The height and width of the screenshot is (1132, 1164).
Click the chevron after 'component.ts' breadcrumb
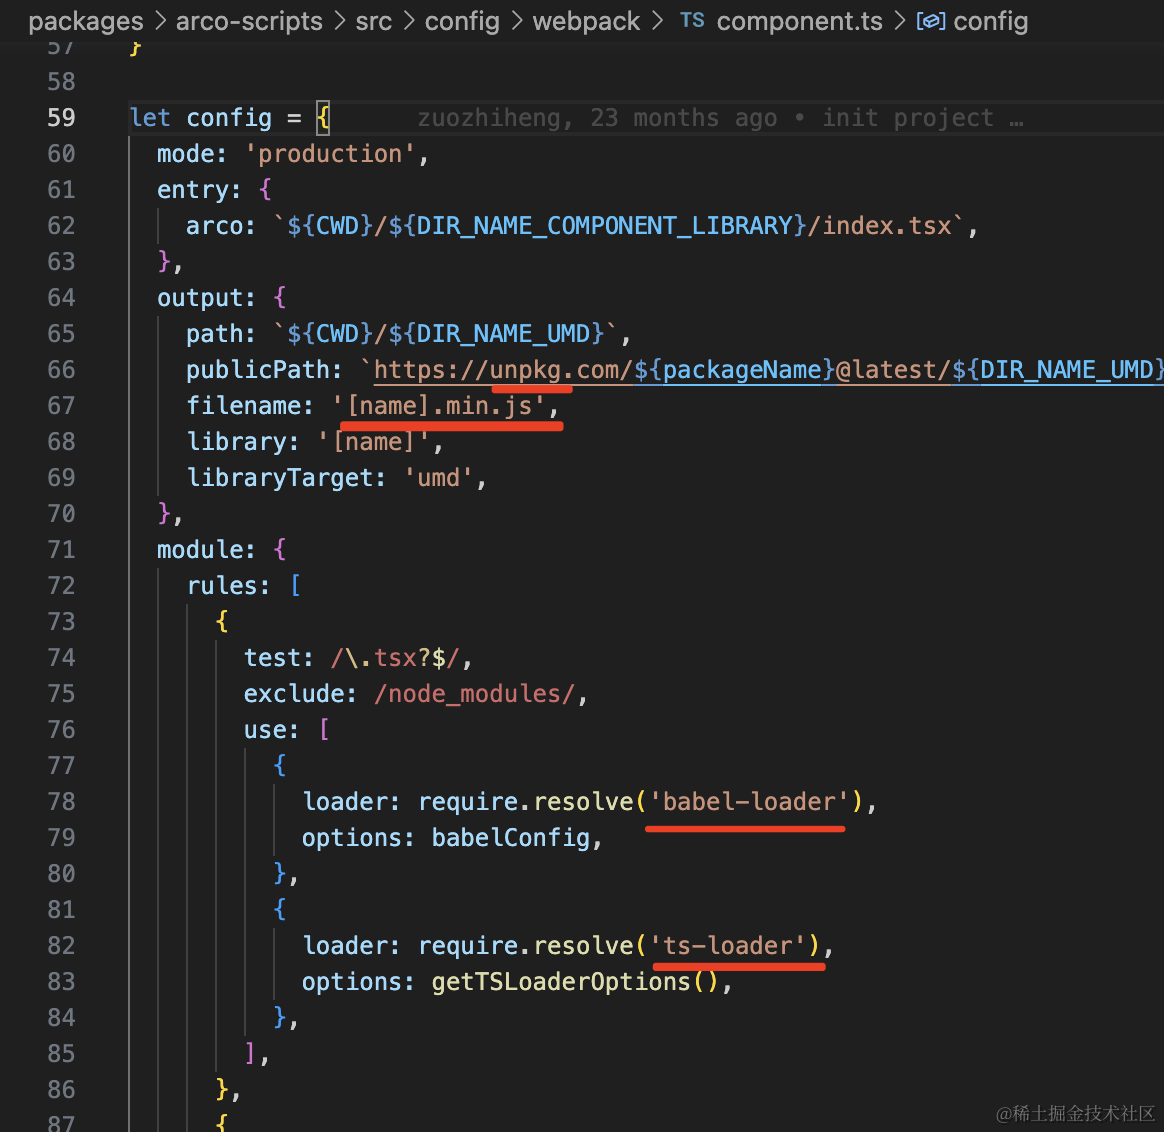click(900, 21)
